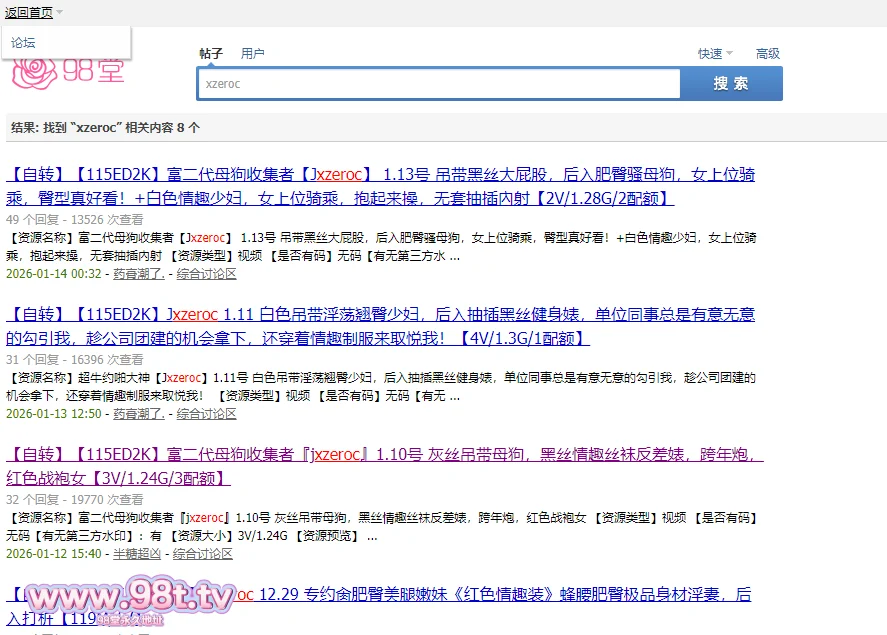Open the 返回首页 dropdown arrow
The image size is (887, 635).
[x=60, y=13]
